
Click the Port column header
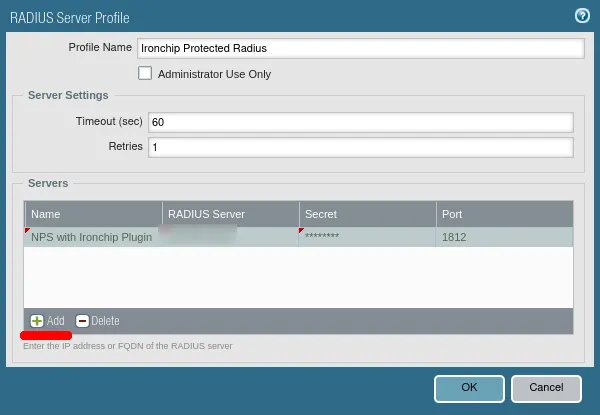[505, 214]
